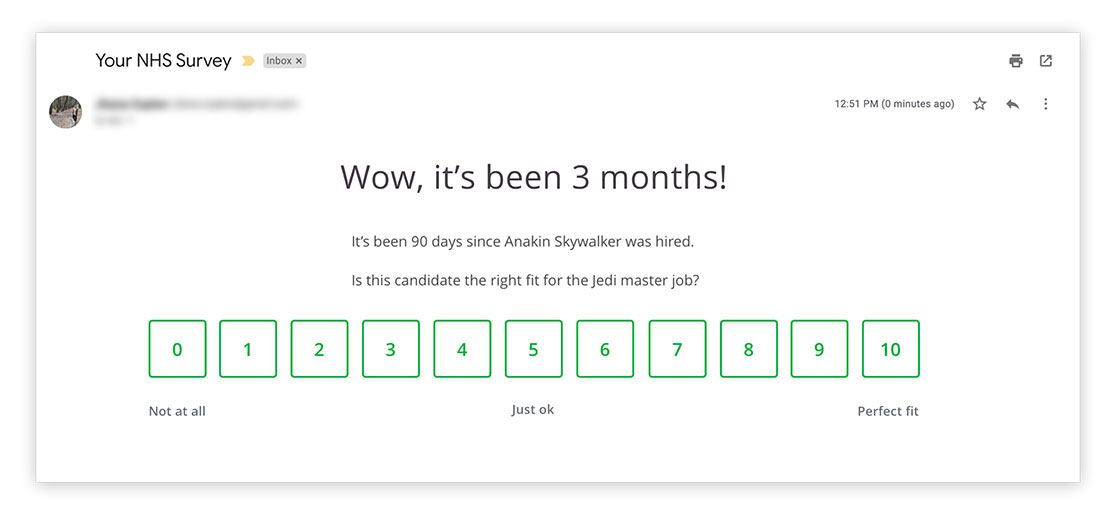Click the rating box labeled 6
This screenshot has width=1116, height=514.
click(x=605, y=349)
